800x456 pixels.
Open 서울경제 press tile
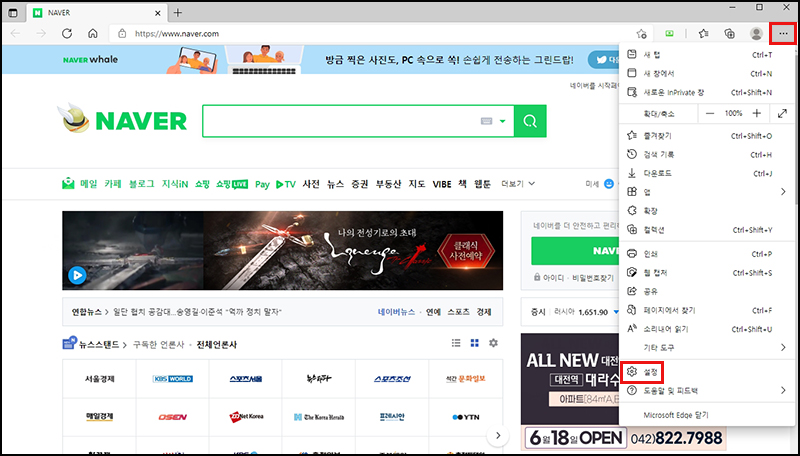point(99,378)
